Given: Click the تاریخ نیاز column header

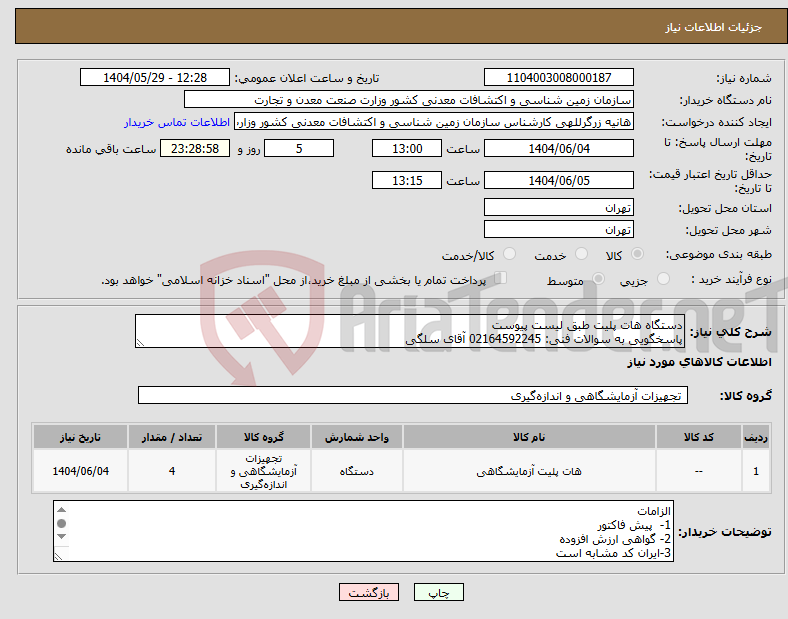Looking at the screenshot, I should [80, 437].
